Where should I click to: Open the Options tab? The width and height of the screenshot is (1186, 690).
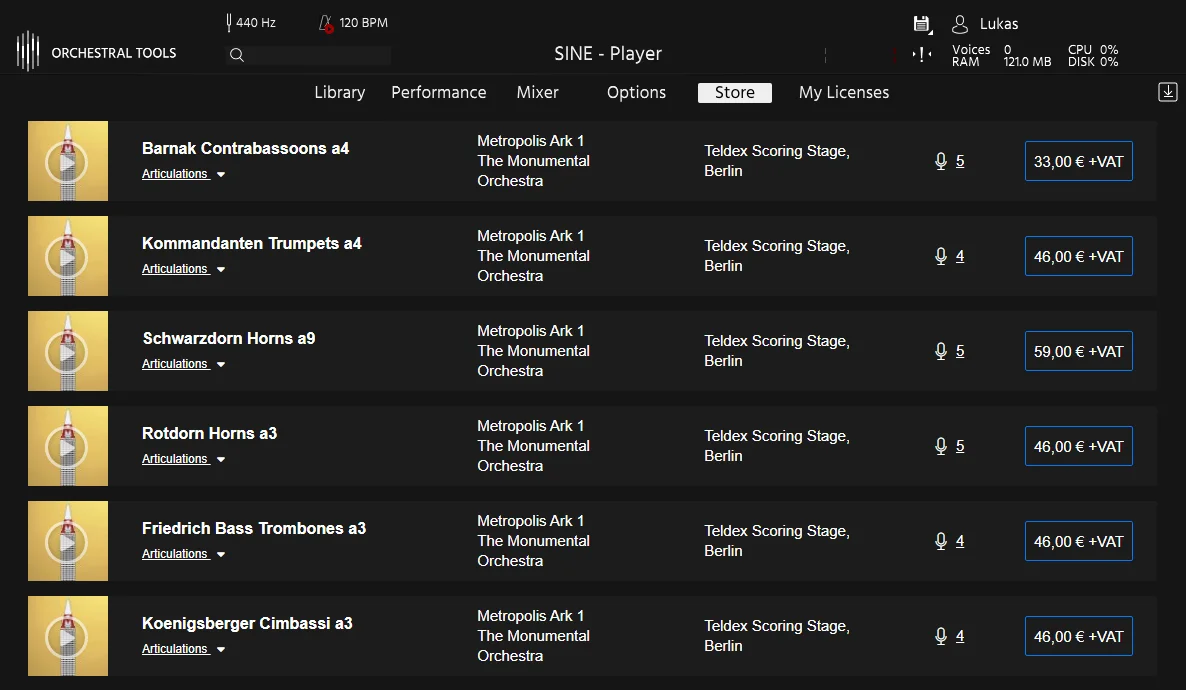point(636,92)
